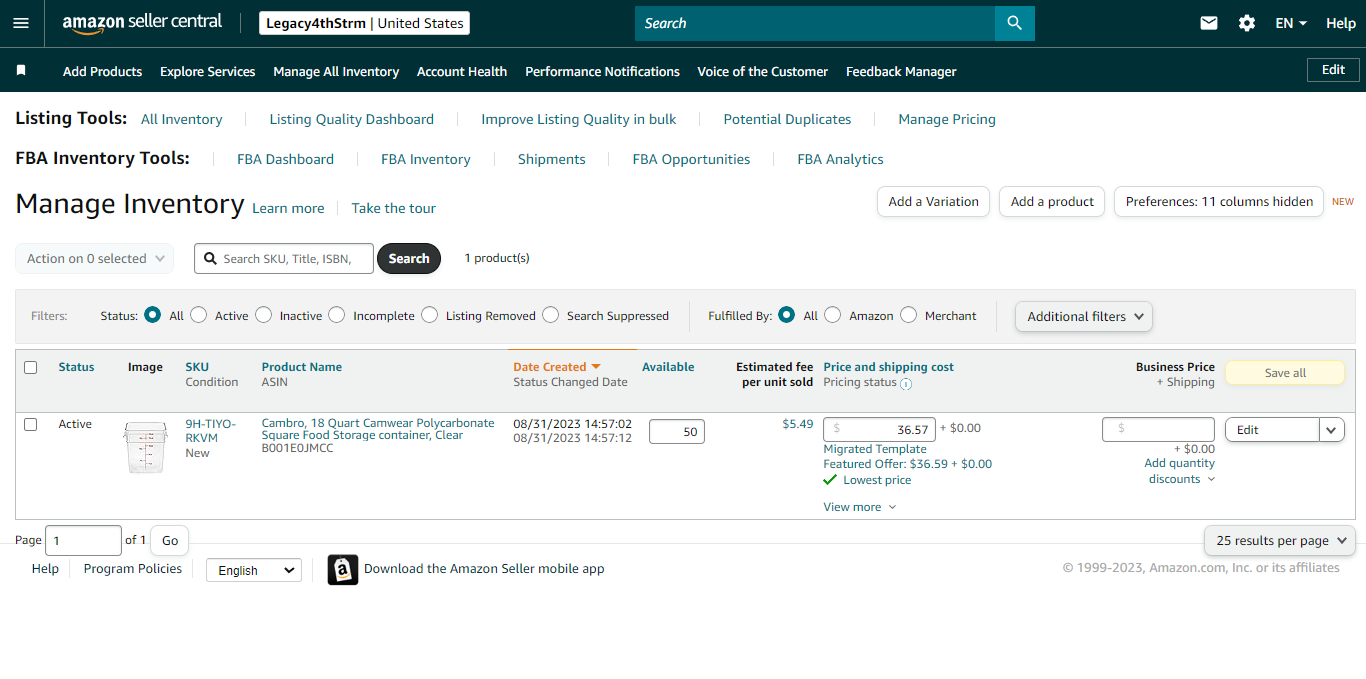1366x679 pixels.
Task: Click the search magnifier button
Action: (x=1015, y=23)
